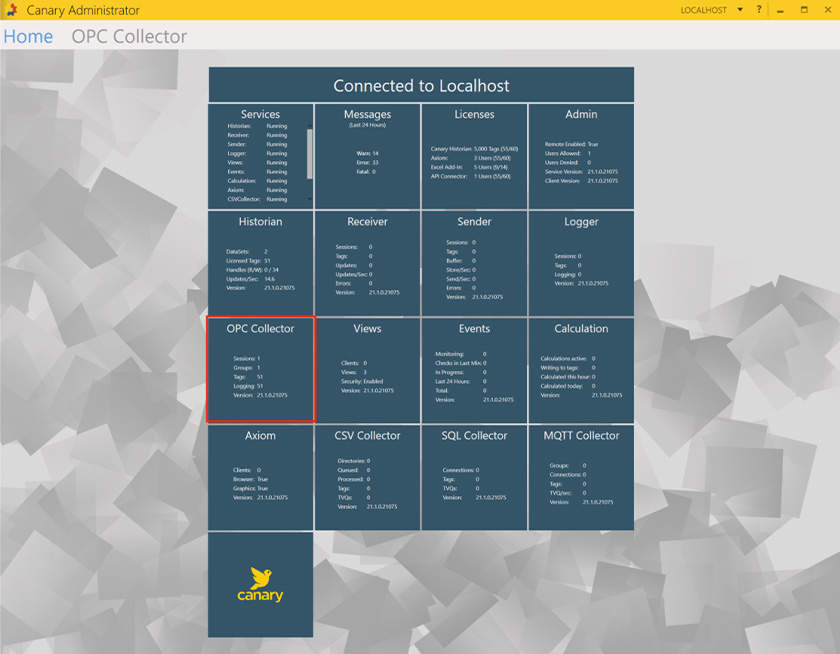This screenshot has width=840, height=654.
Task: Click the Services list scrollbar thumb
Action: 309,154
